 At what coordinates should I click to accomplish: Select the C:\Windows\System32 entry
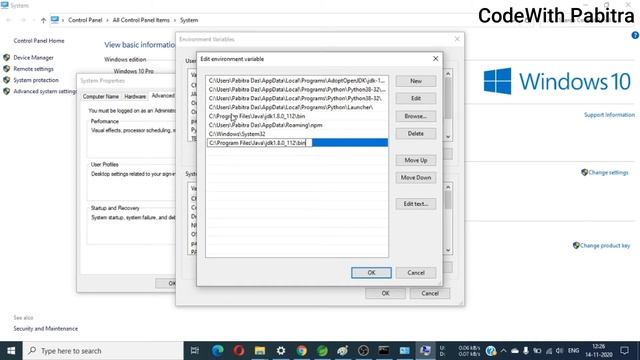tap(297, 134)
